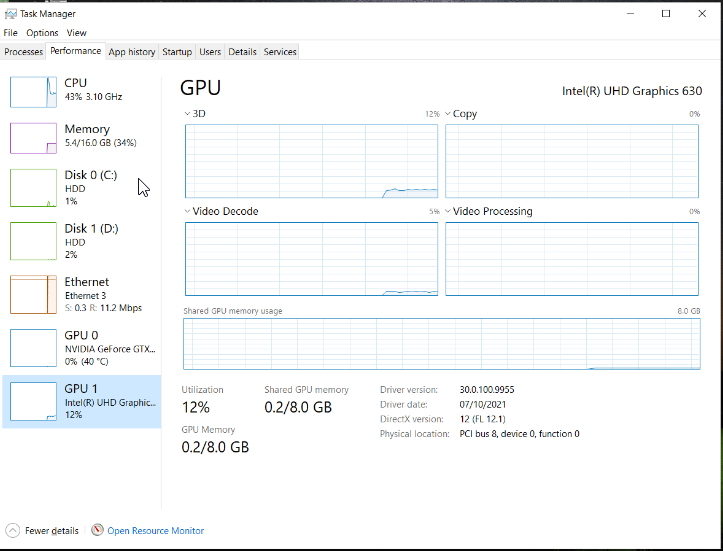Viewport: 723px width, 551px height.
Task: Switch to the Startup tab
Action: tap(177, 52)
